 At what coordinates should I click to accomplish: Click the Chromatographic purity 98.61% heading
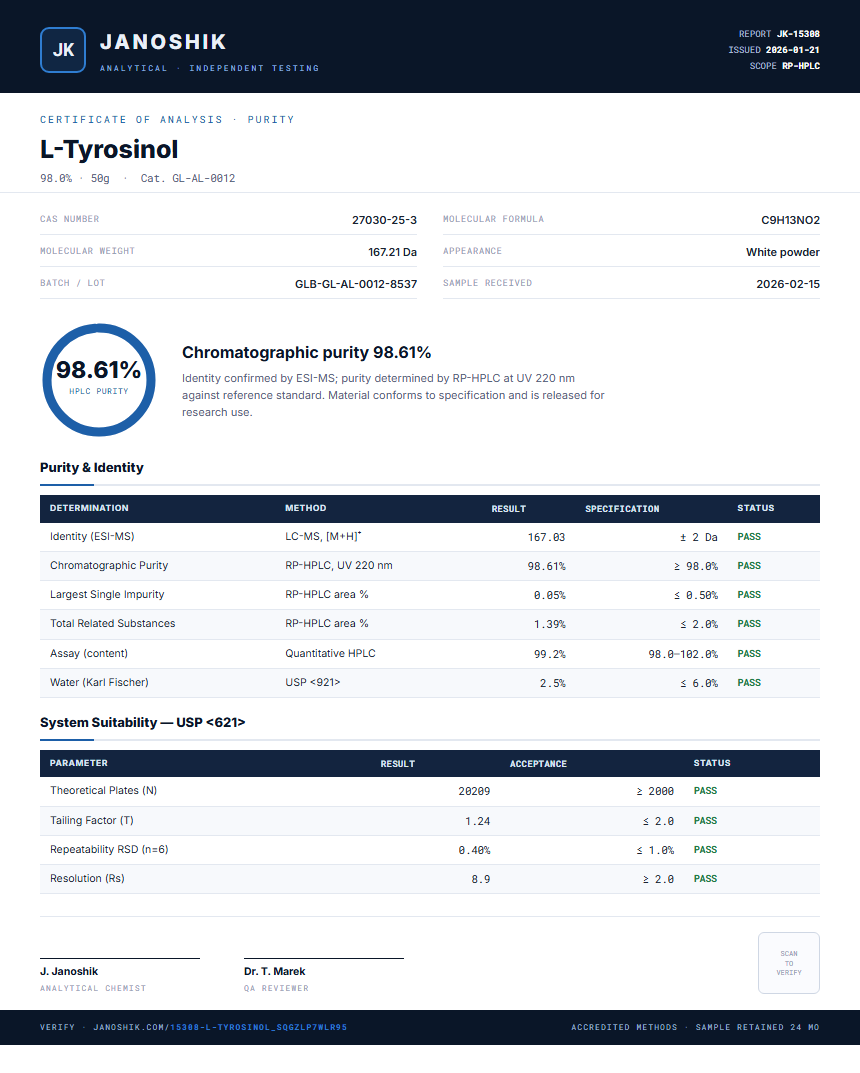307,352
